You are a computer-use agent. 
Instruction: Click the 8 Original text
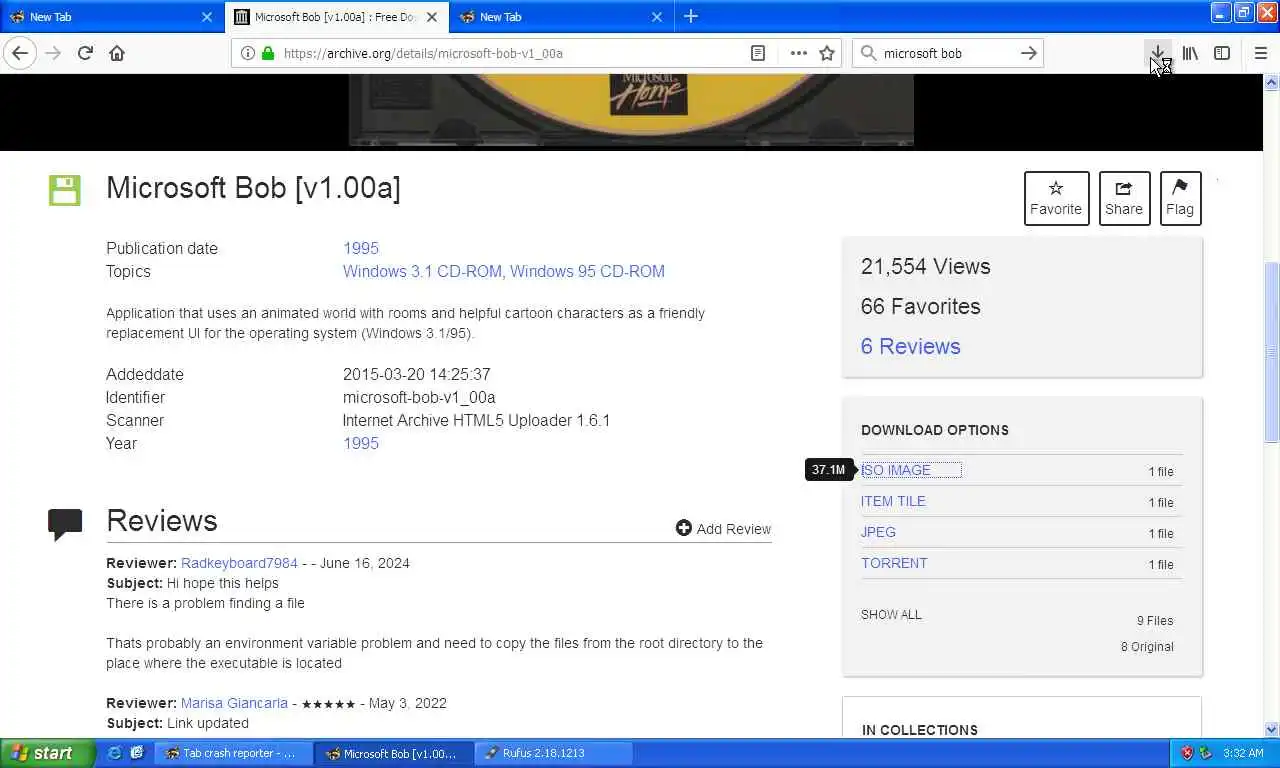point(1147,646)
